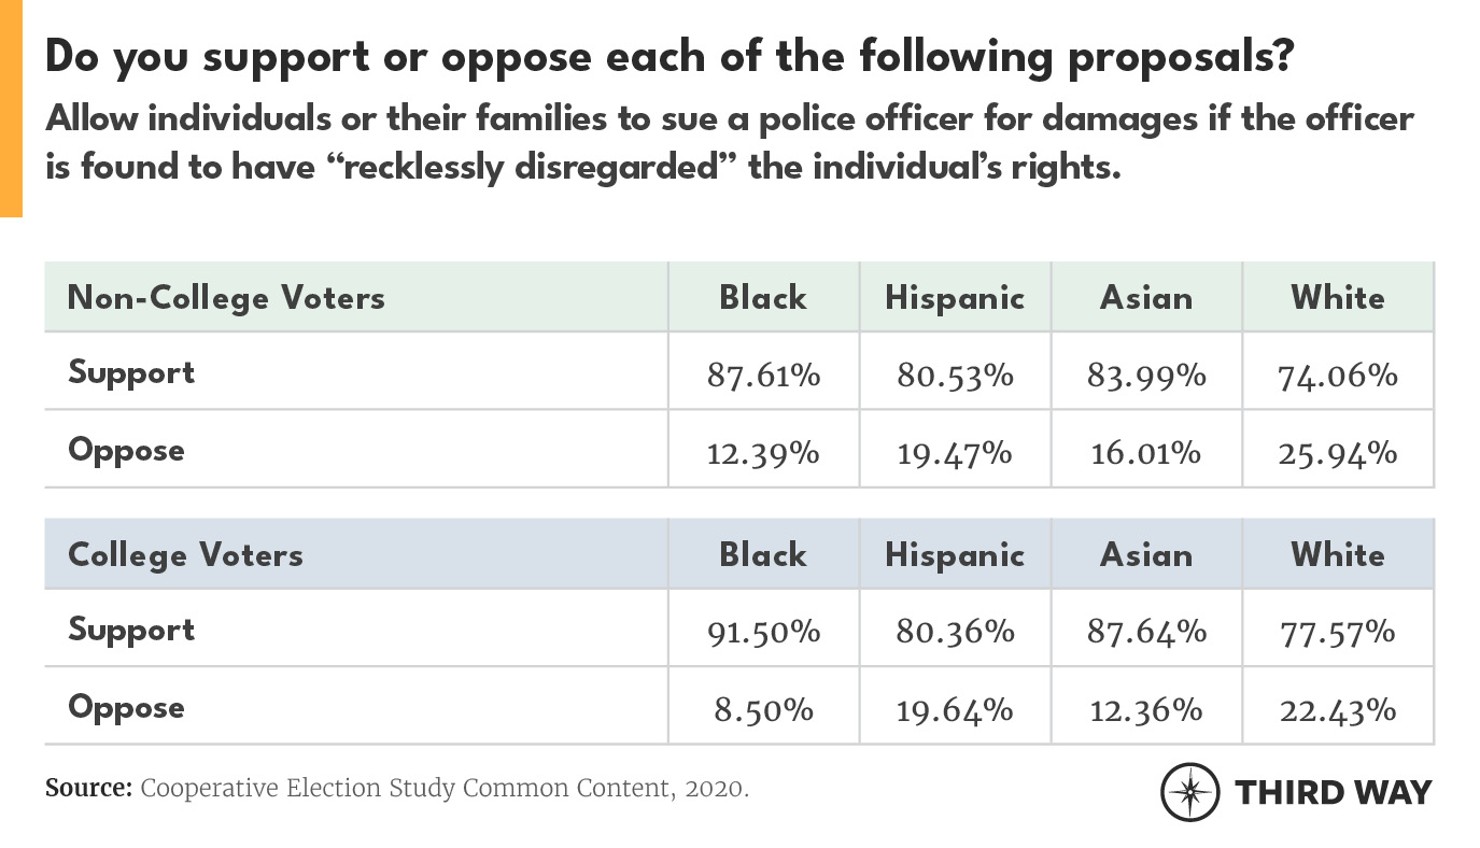Click the Hispanic column header for College Voters
Viewport: 1480px width, 848px height.
tap(954, 555)
